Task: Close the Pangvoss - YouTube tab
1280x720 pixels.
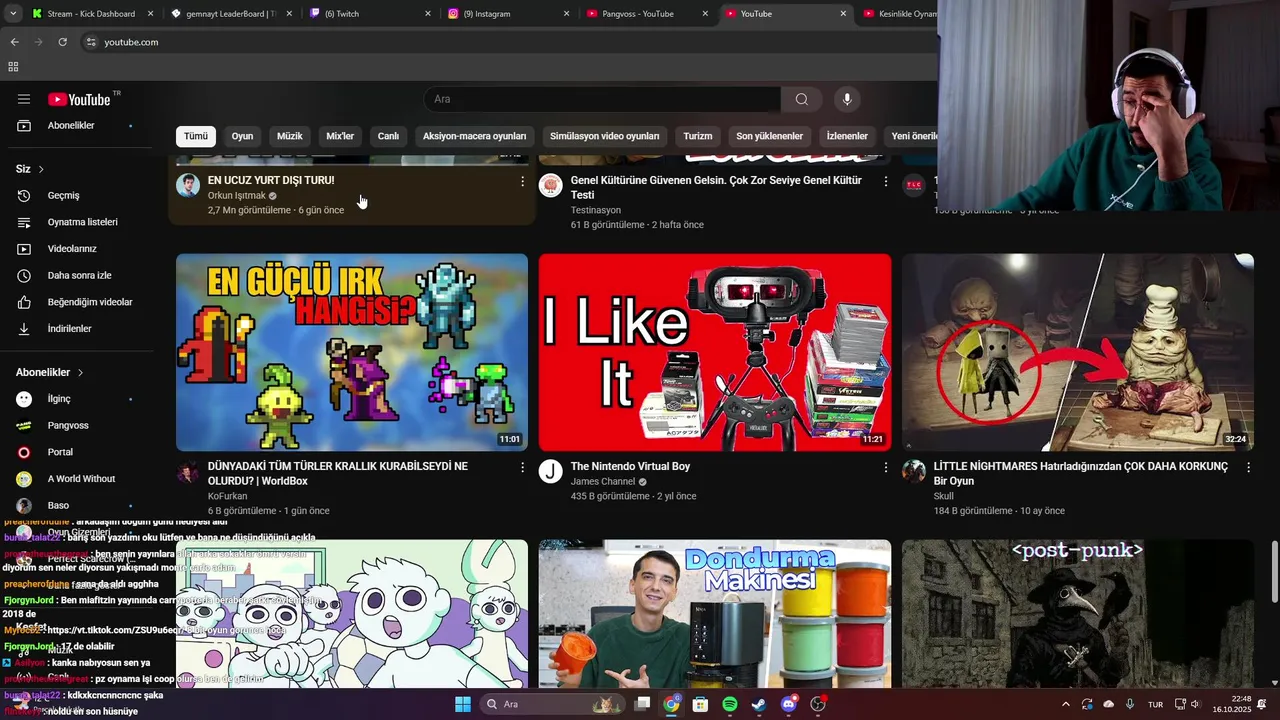Action: 705,14
